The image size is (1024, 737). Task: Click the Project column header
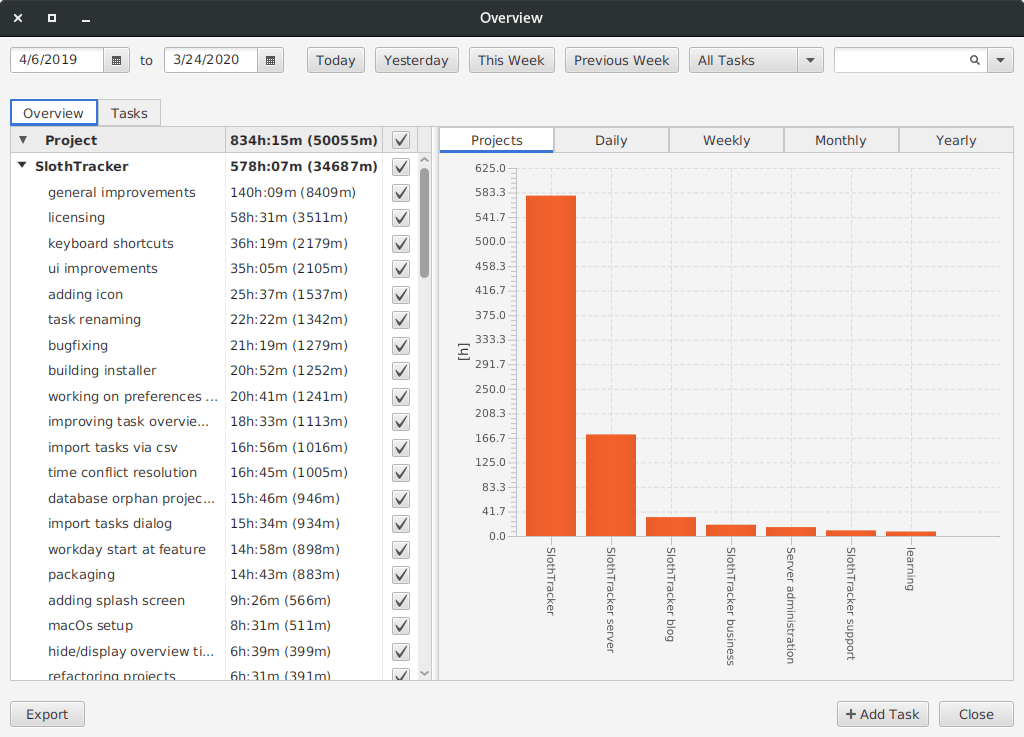click(118, 140)
